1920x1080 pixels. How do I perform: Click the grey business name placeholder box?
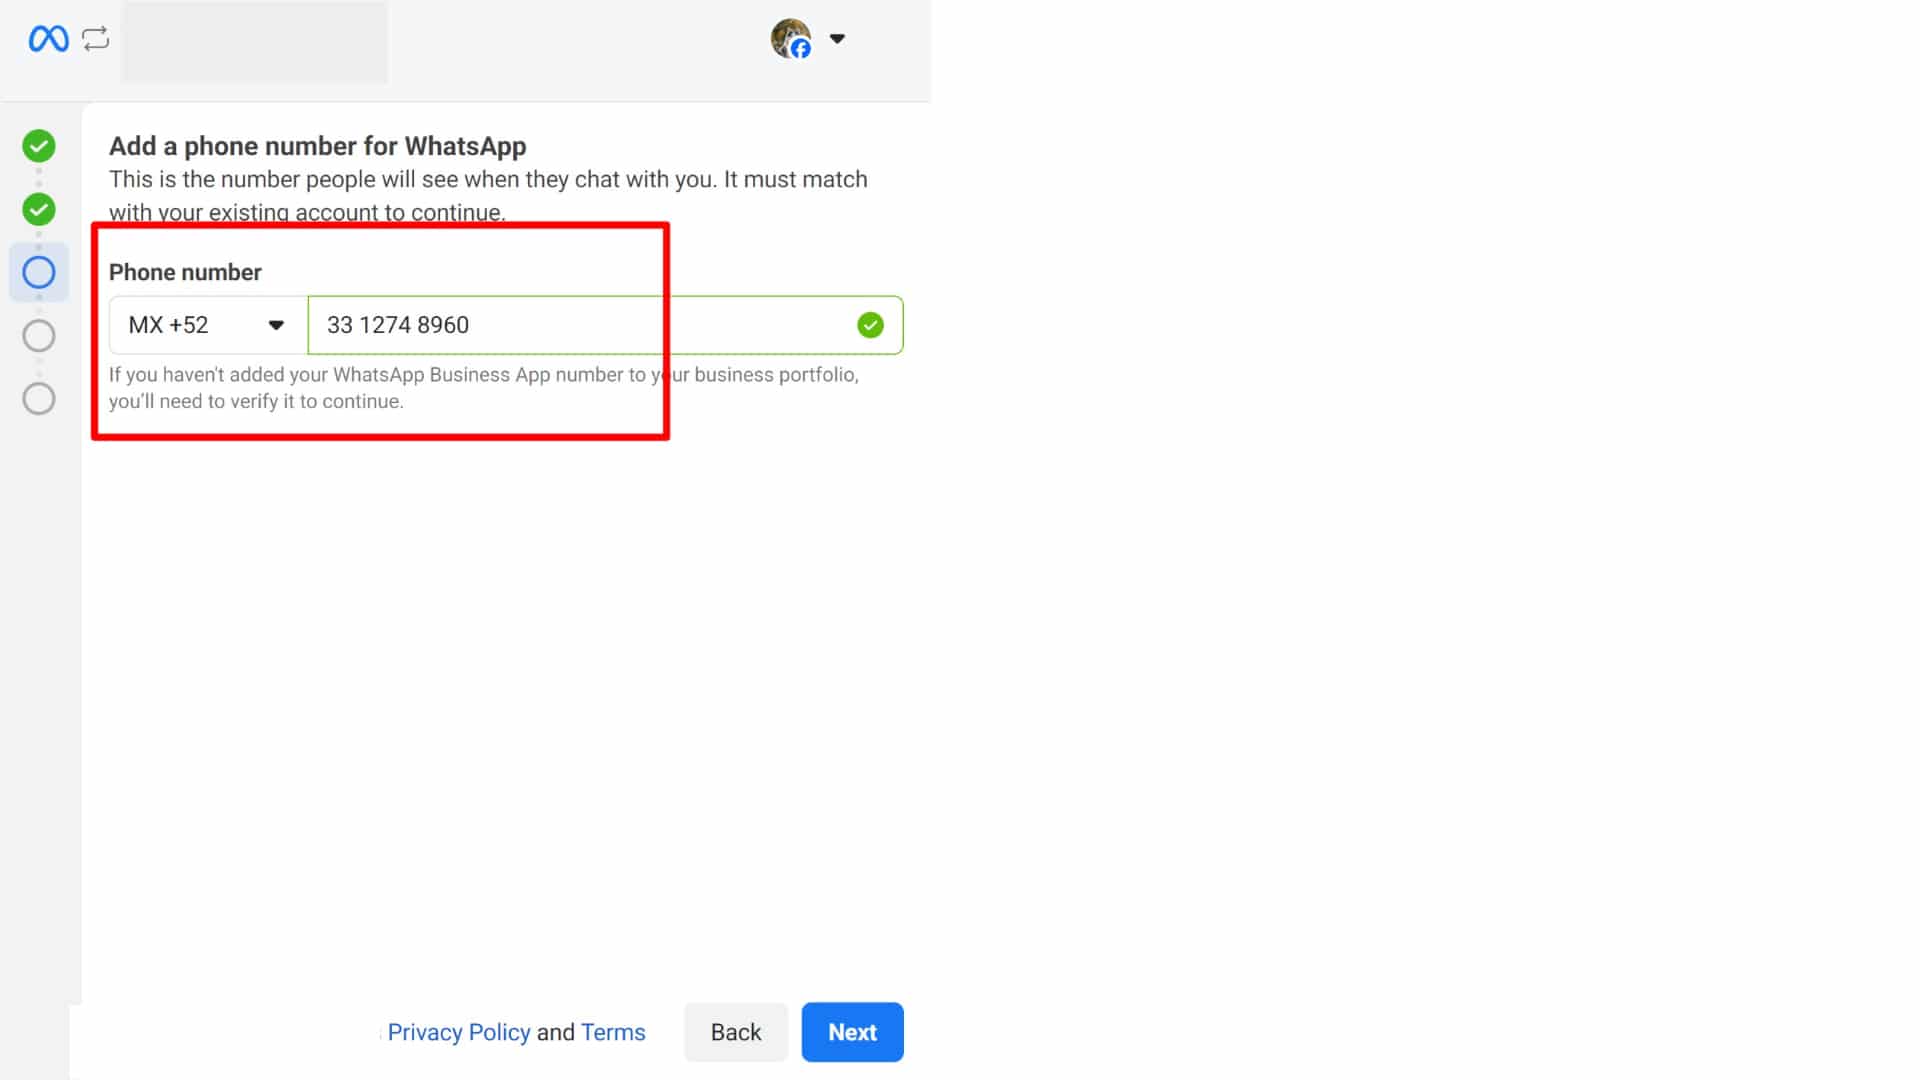point(254,42)
